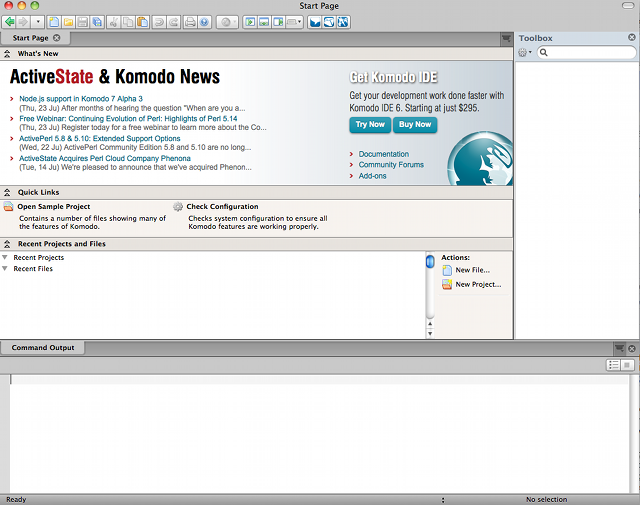Click the Komodo lizard logo image

tap(481, 158)
